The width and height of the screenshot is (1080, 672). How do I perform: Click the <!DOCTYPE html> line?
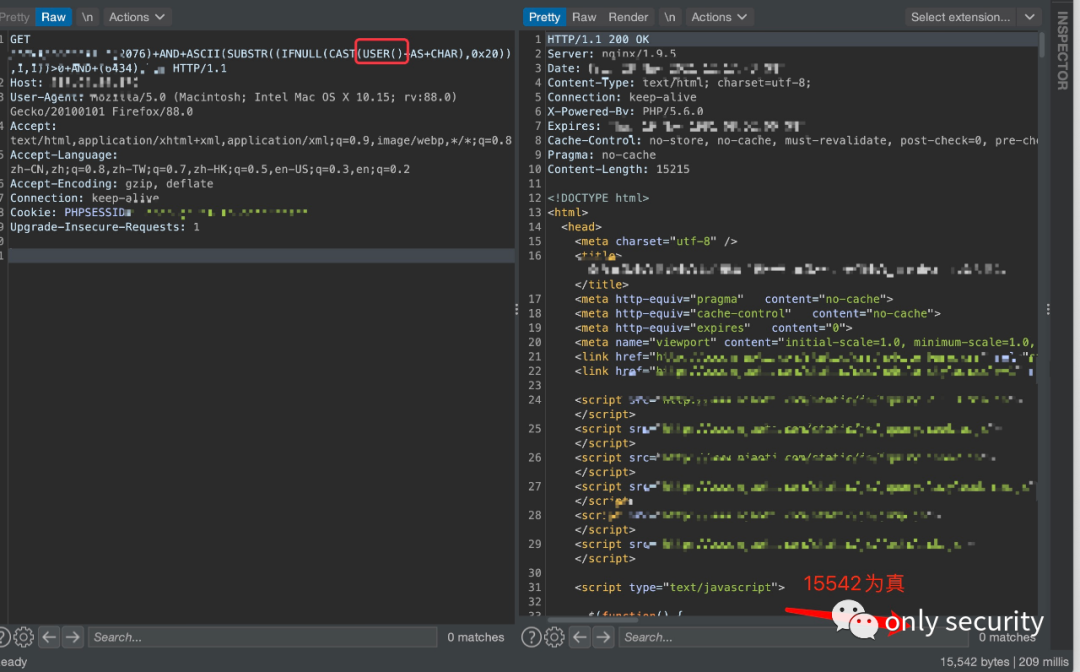tap(598, 198)
